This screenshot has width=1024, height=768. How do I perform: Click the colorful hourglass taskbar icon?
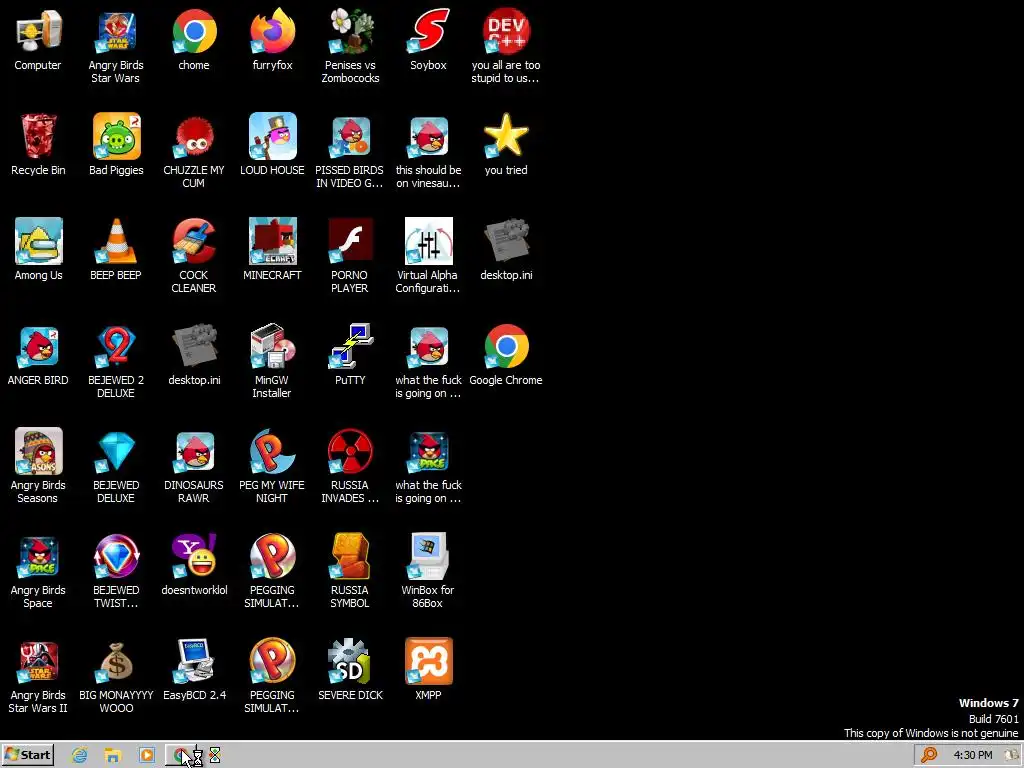(214, 756)
